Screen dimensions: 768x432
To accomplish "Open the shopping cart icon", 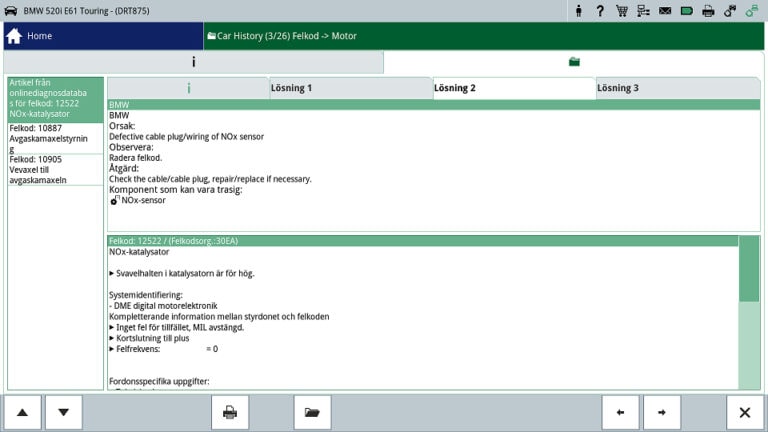I will [622, 11].
